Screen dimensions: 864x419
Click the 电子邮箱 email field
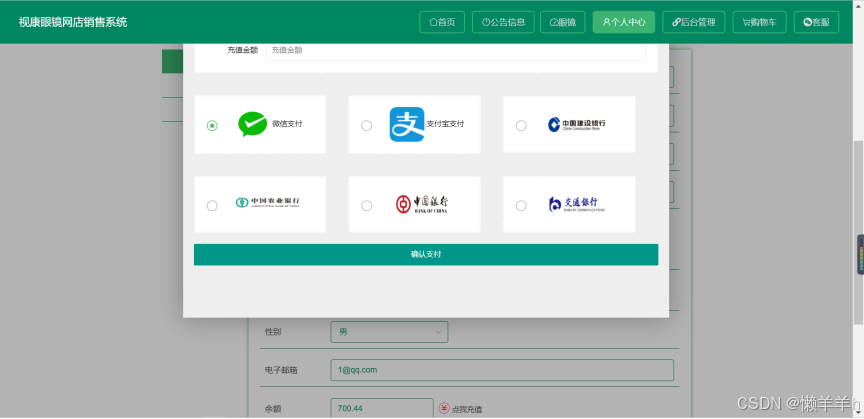[502, 370]
